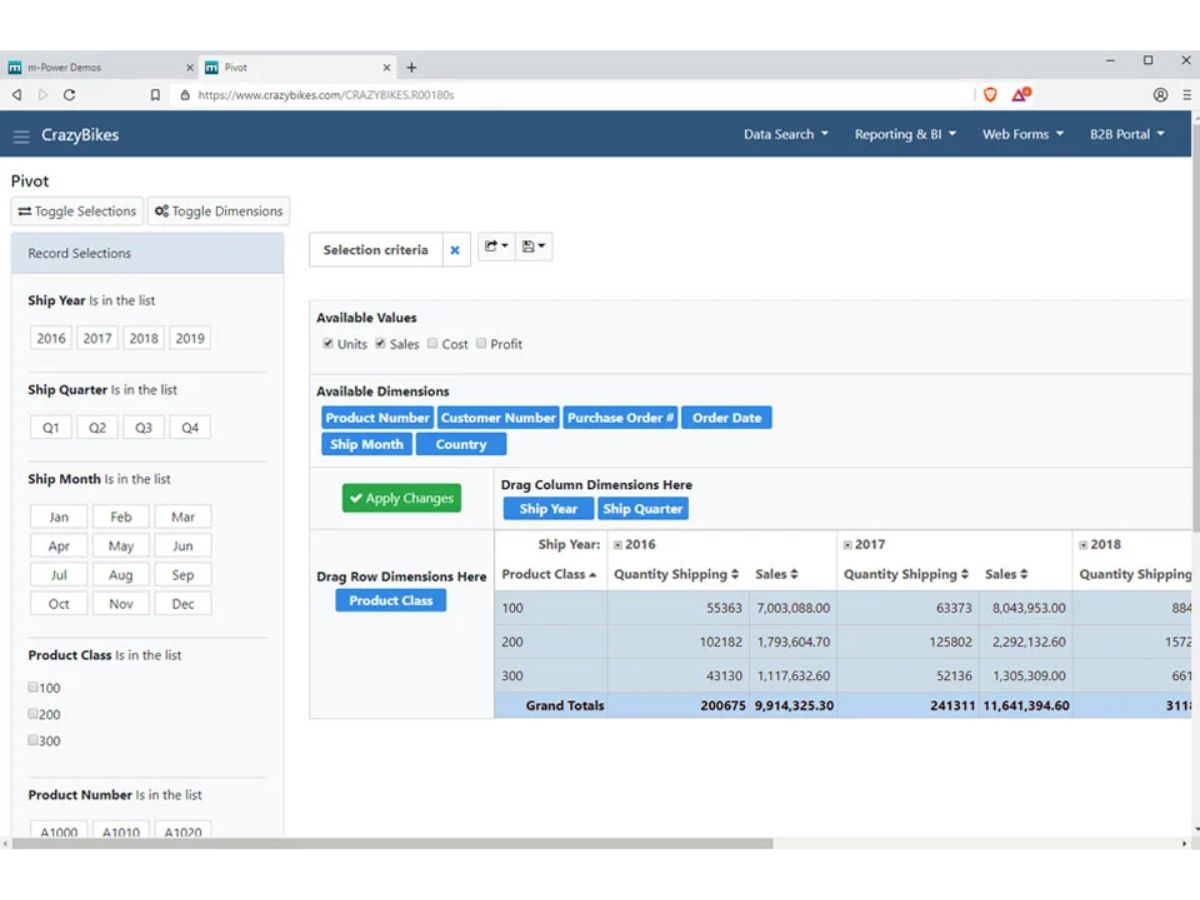Bookmark this page using the bookmark icon

tap(155, 95)
